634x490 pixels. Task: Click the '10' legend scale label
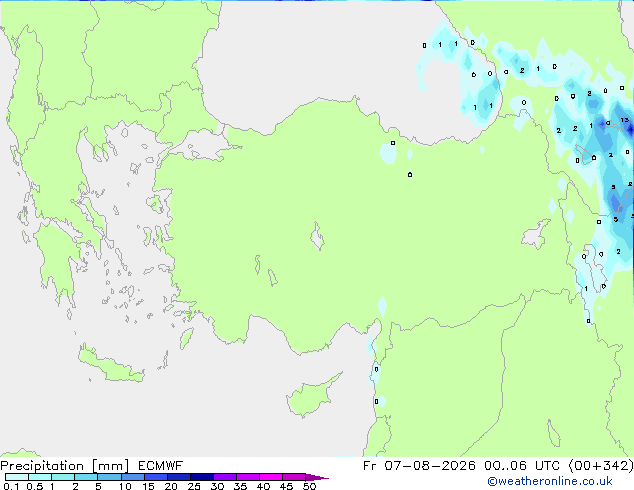pyautogui.click(x=125, y=486)
